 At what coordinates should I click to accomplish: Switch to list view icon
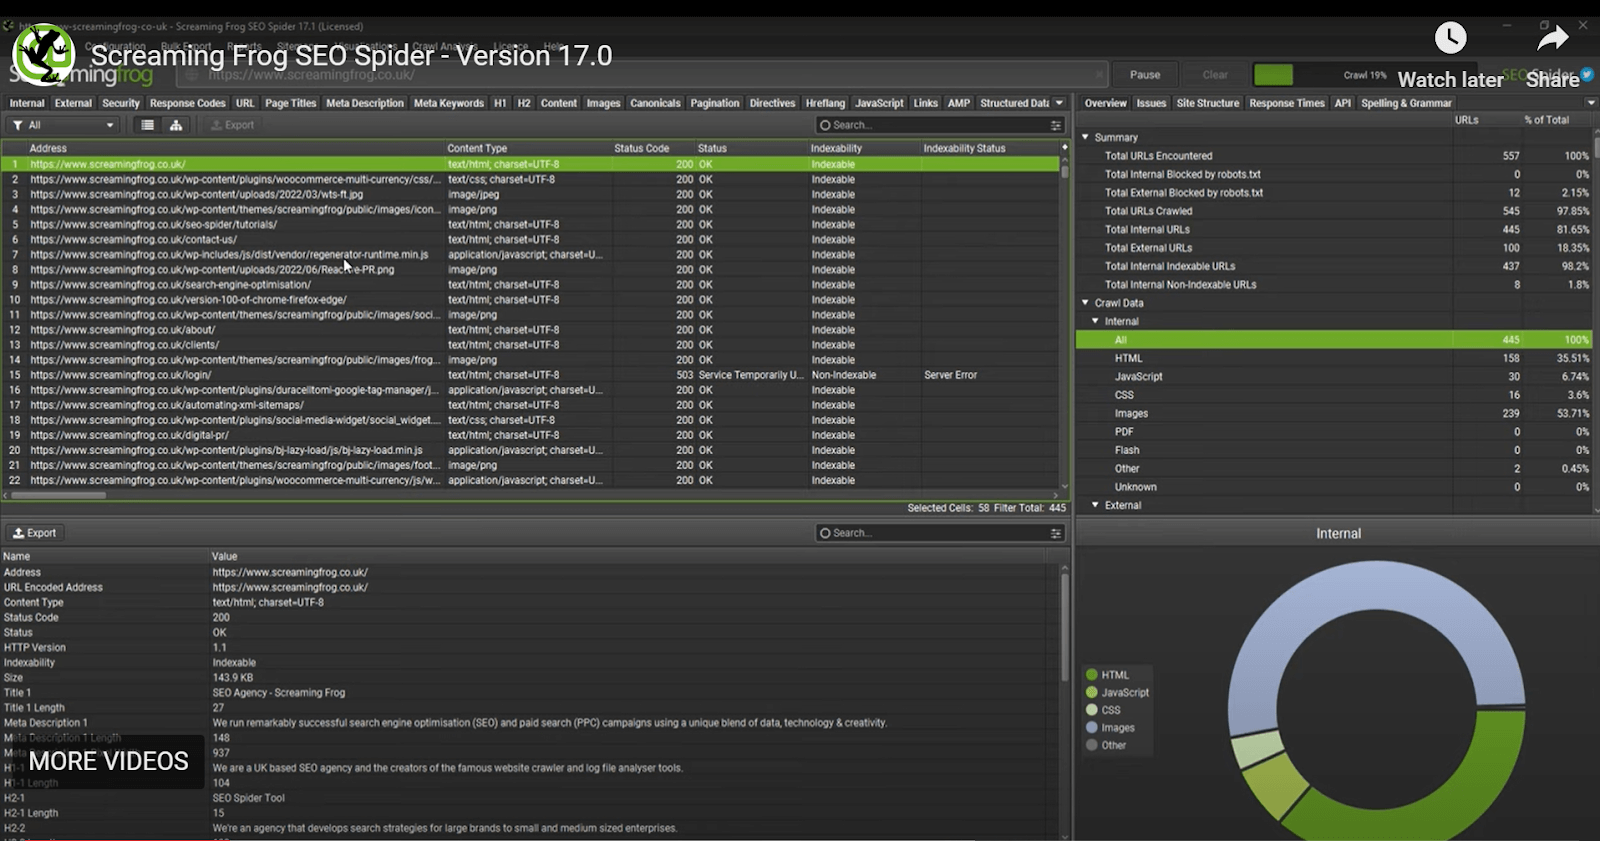pos(147,125)
